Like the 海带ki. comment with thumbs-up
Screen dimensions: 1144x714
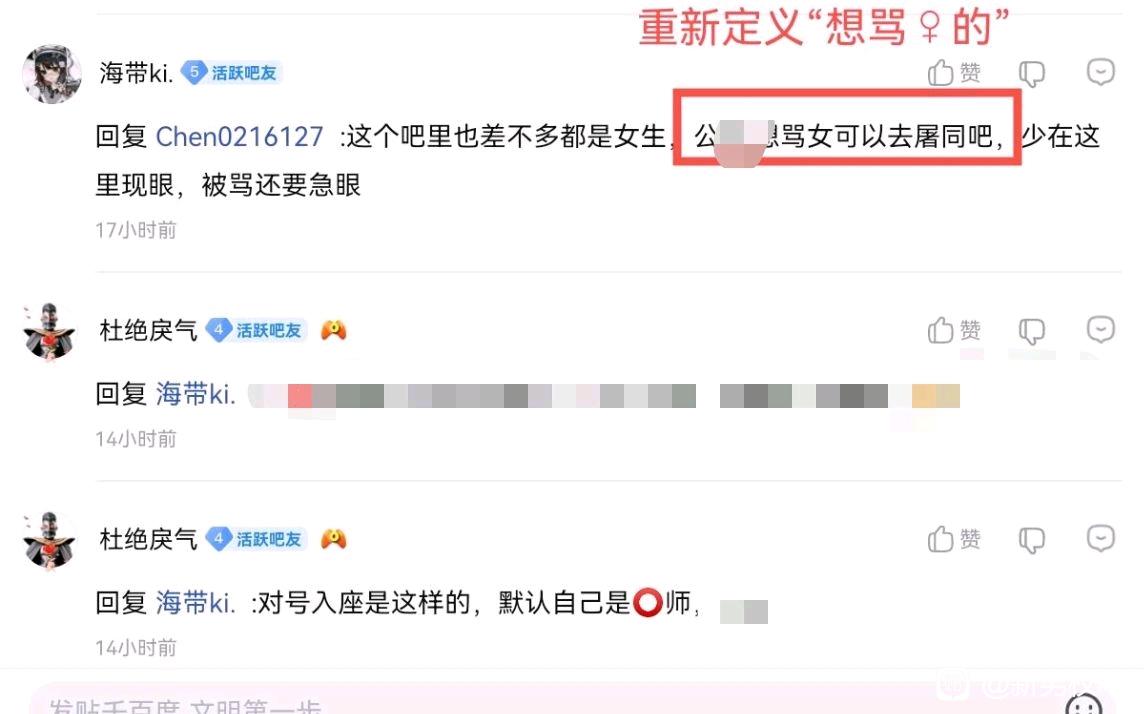954,73
